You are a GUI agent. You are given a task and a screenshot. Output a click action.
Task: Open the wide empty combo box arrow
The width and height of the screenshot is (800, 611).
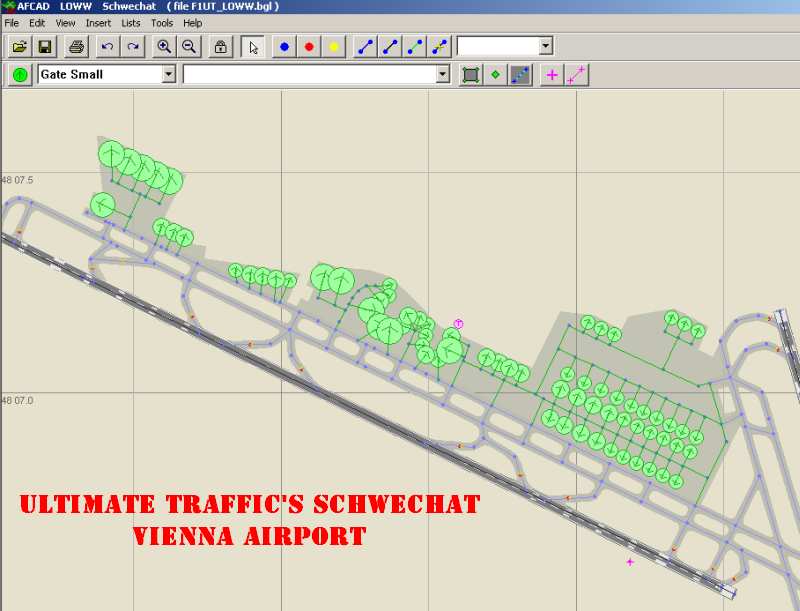443,74
